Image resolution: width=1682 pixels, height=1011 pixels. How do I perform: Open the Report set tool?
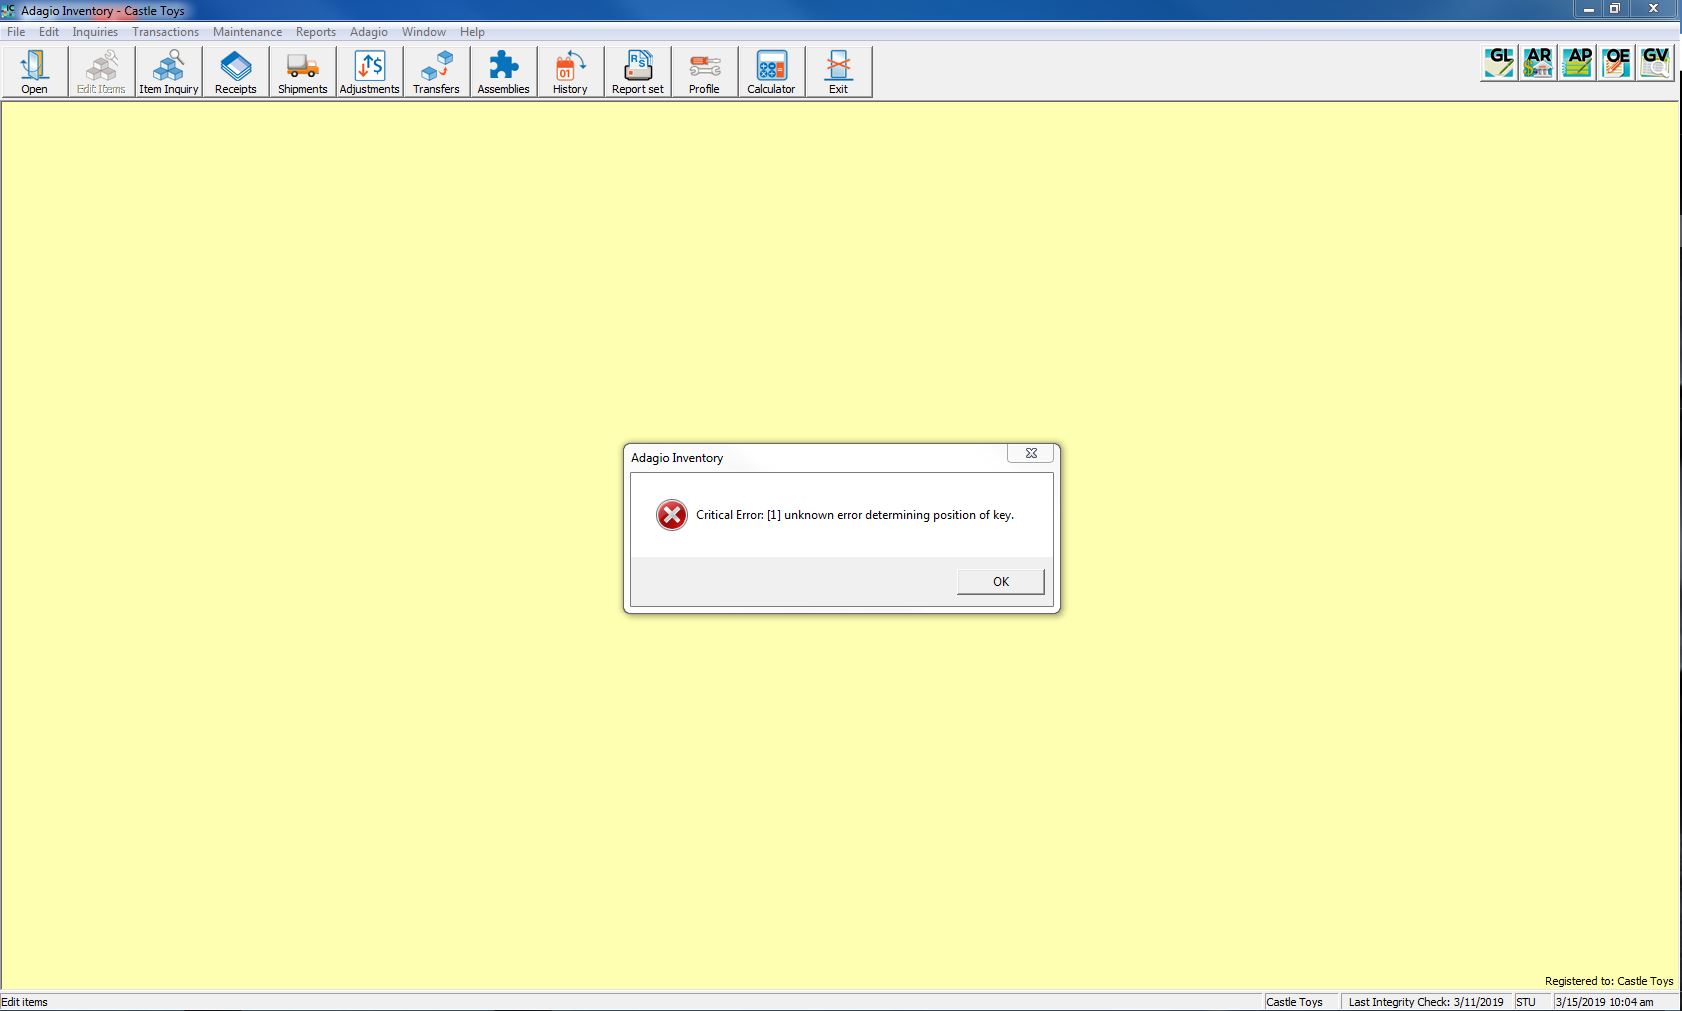[637, 72]
